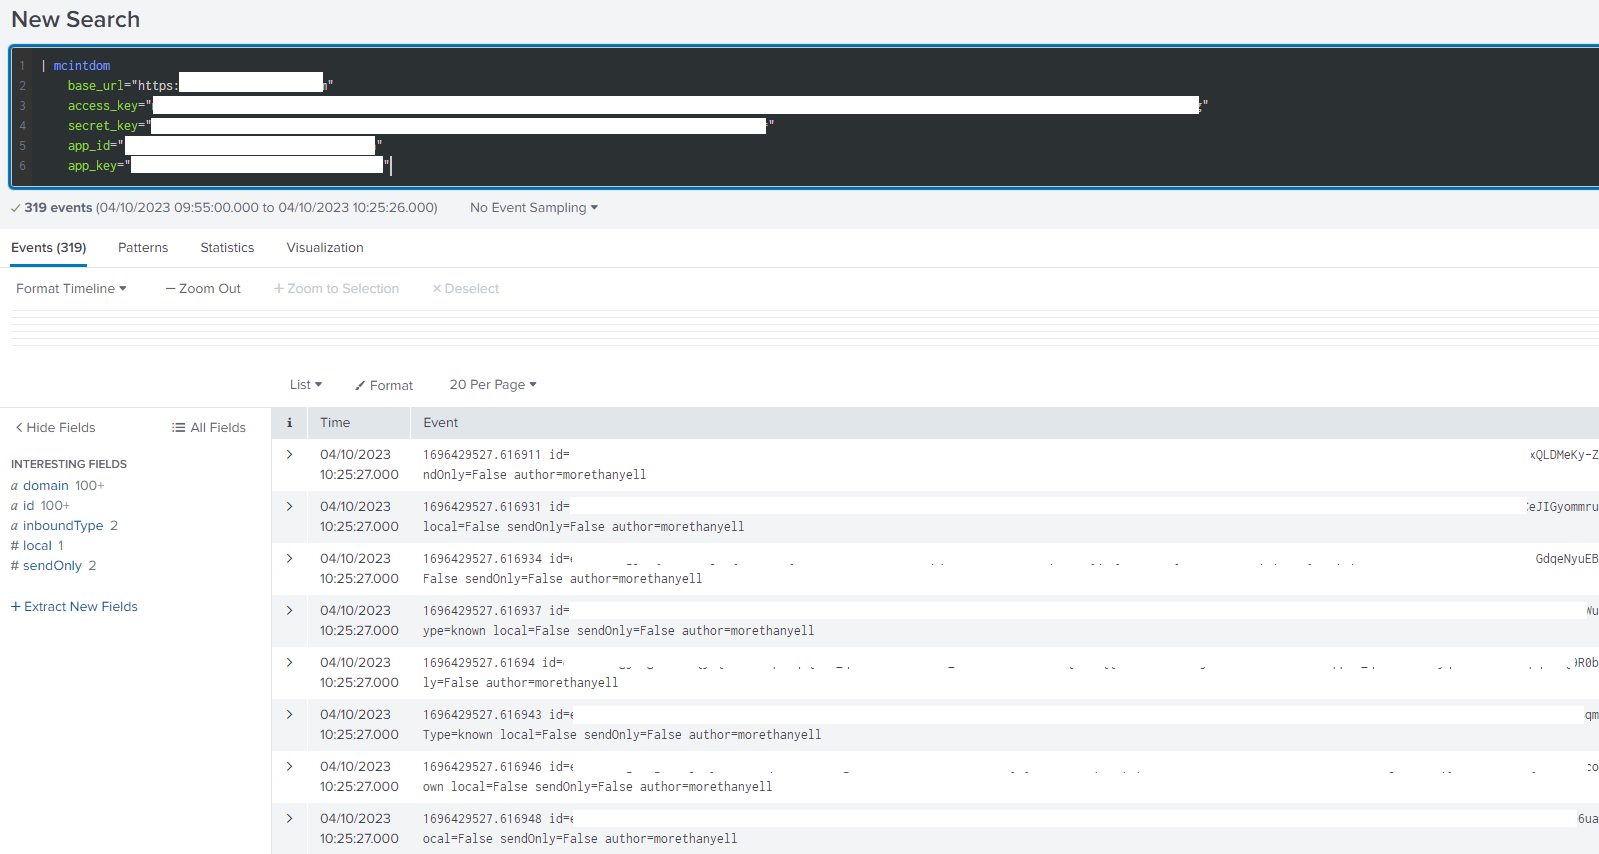Open the Format Timeline dropdown
1599x854 pixels.
pyautogui.click(x=71, y=288)
